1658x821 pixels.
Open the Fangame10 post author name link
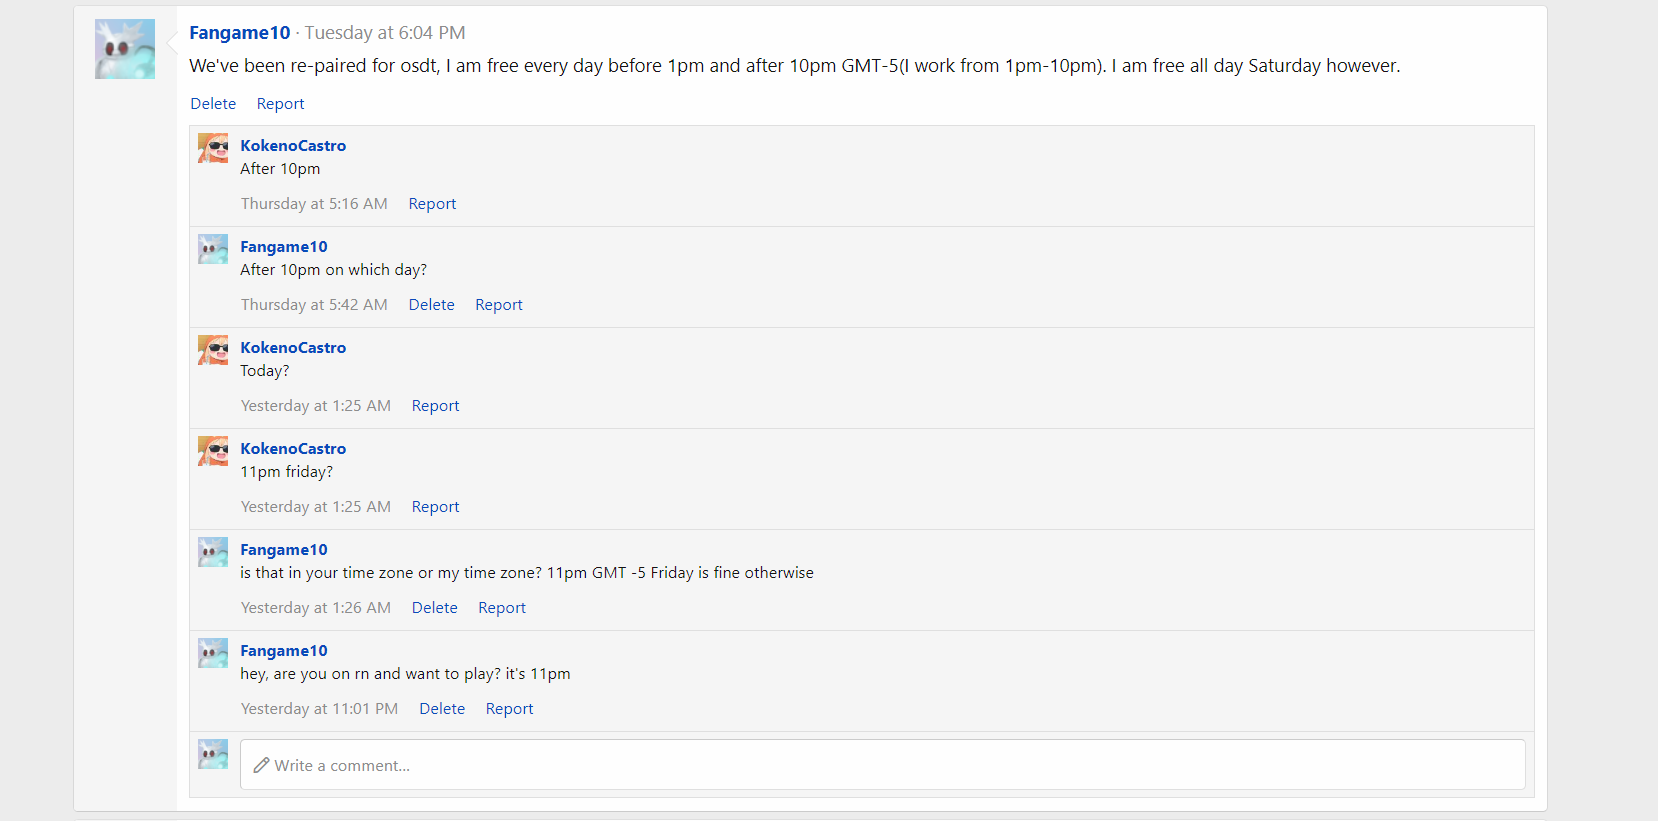[x=239, y=33]
